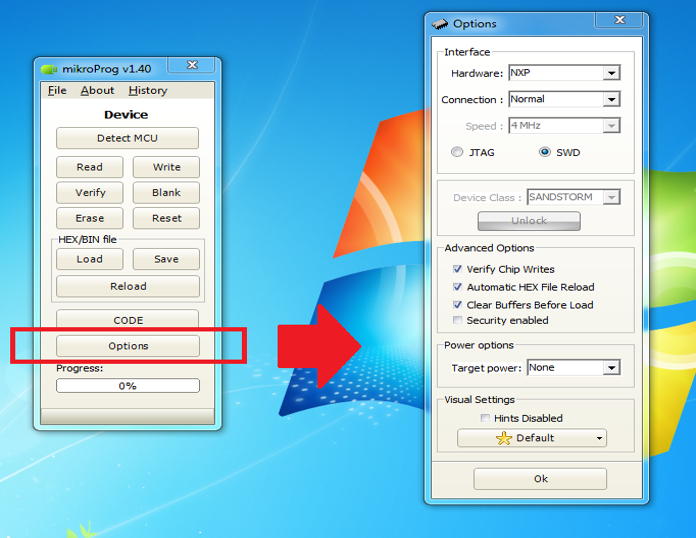Open the Target power dropdown
Image resolution: width=696 pixels, height=538 pixels.
tap(611, 368)
